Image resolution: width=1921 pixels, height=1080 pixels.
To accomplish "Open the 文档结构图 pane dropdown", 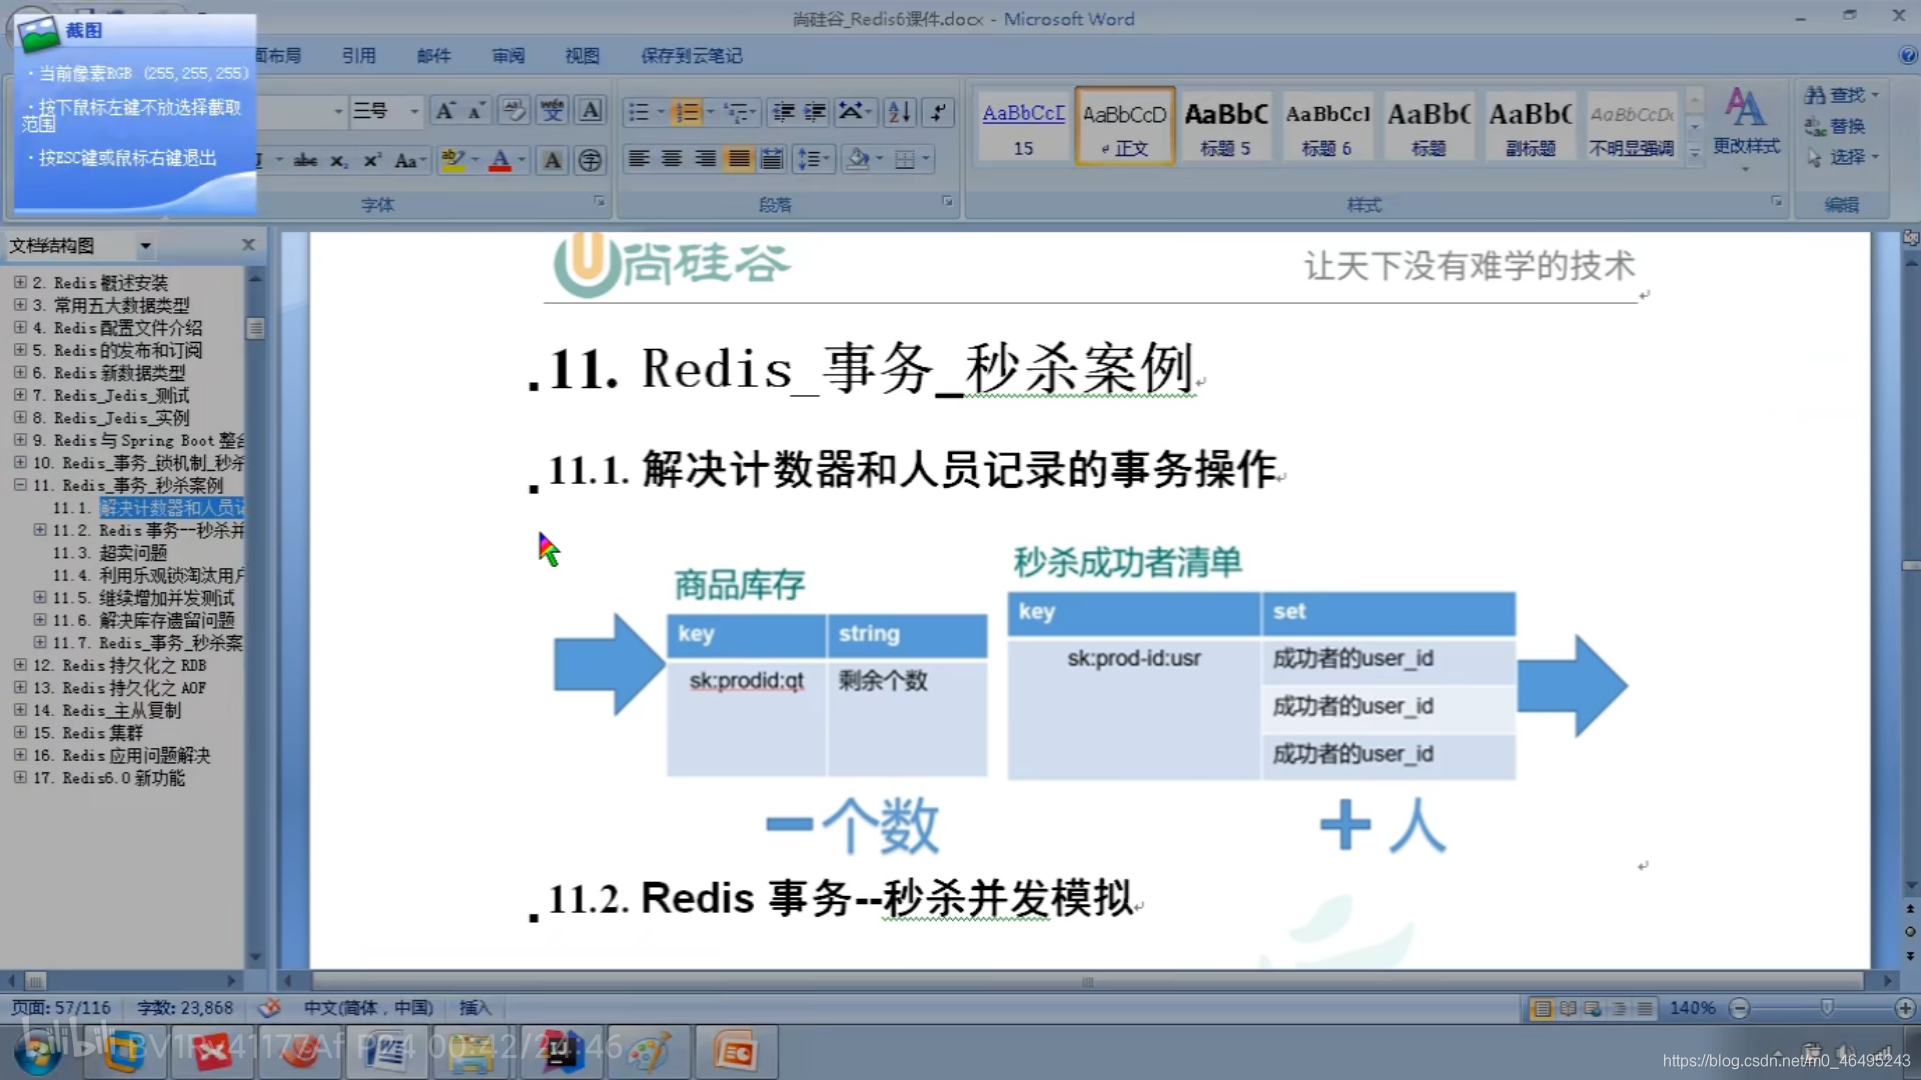I will click(145, 245).
